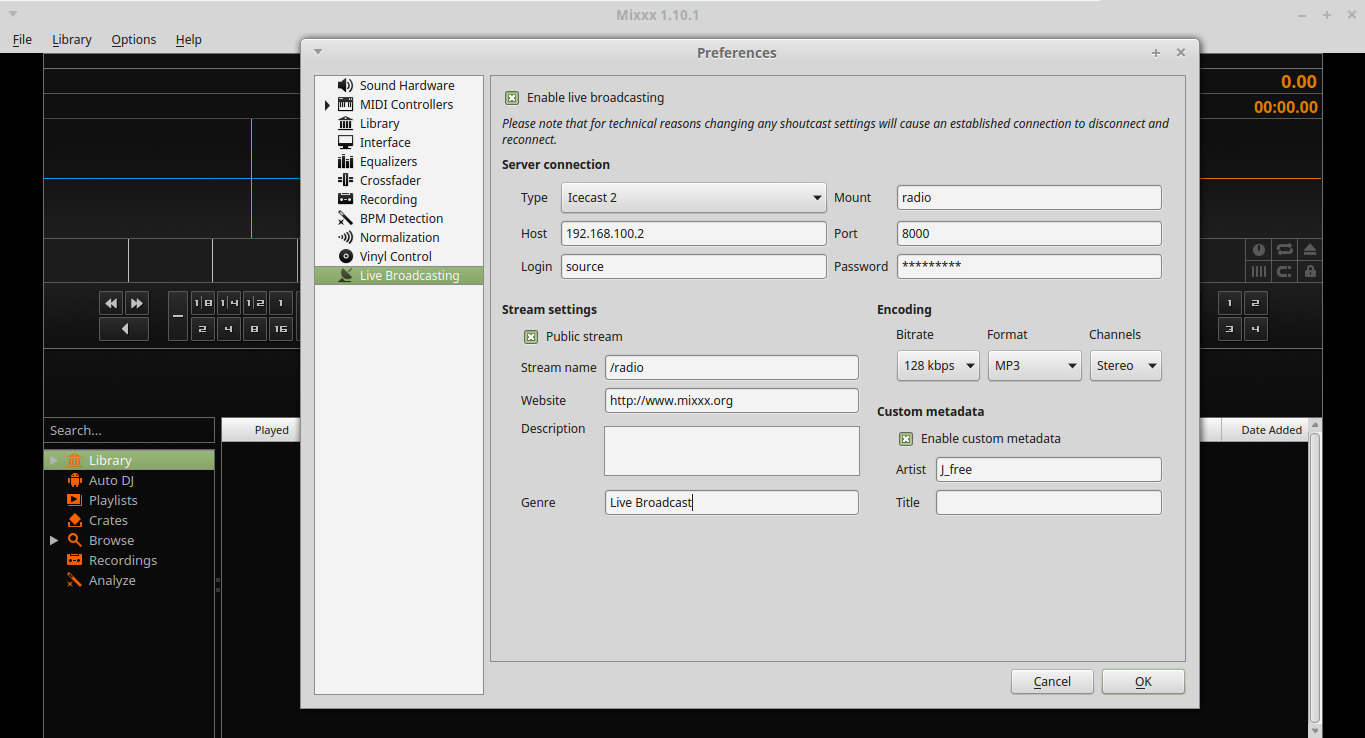The image size is (1365, 738).
Task: Click the empty Description text box
Action: pyautogui.click(x=732, y=451)
